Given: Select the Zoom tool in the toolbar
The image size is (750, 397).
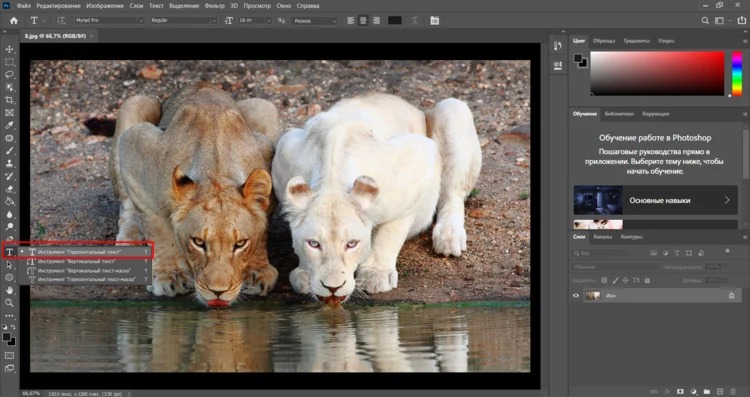Looking at the screenshot, I should 9,303.
